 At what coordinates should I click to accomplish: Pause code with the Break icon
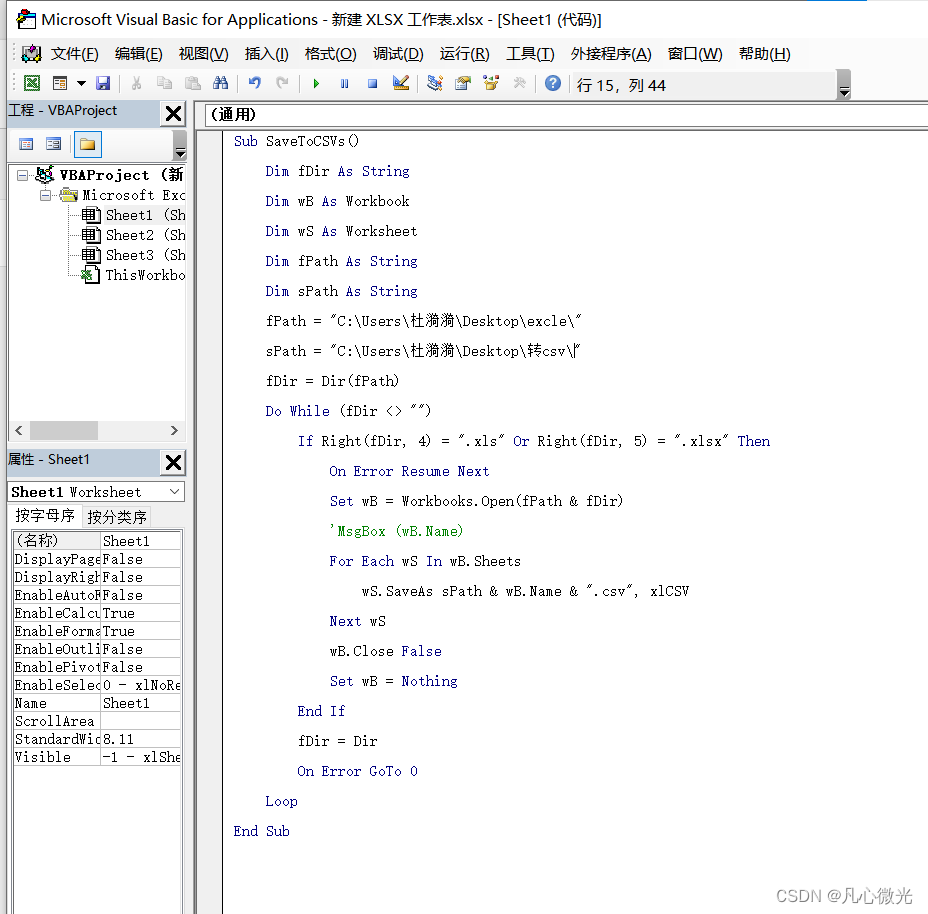click(345, 84)
